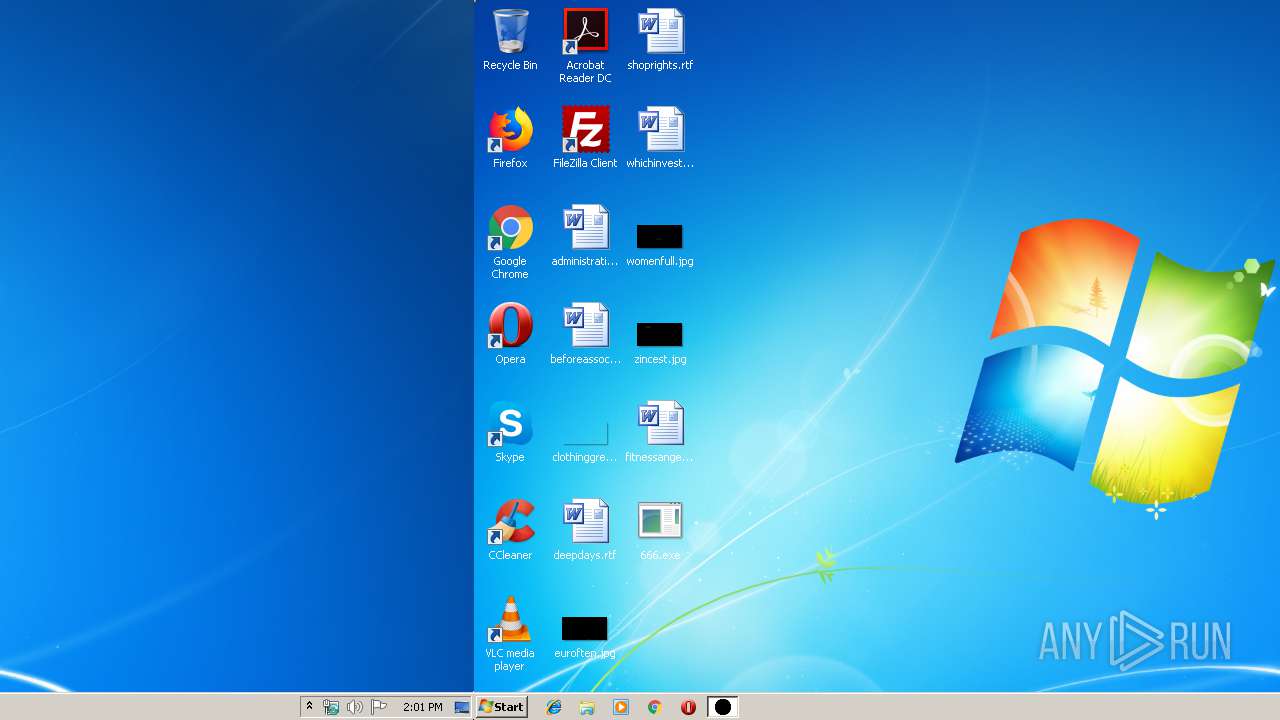
Task: Launch Internet Explorer from the taskbar
Action: tap(553, 707)
